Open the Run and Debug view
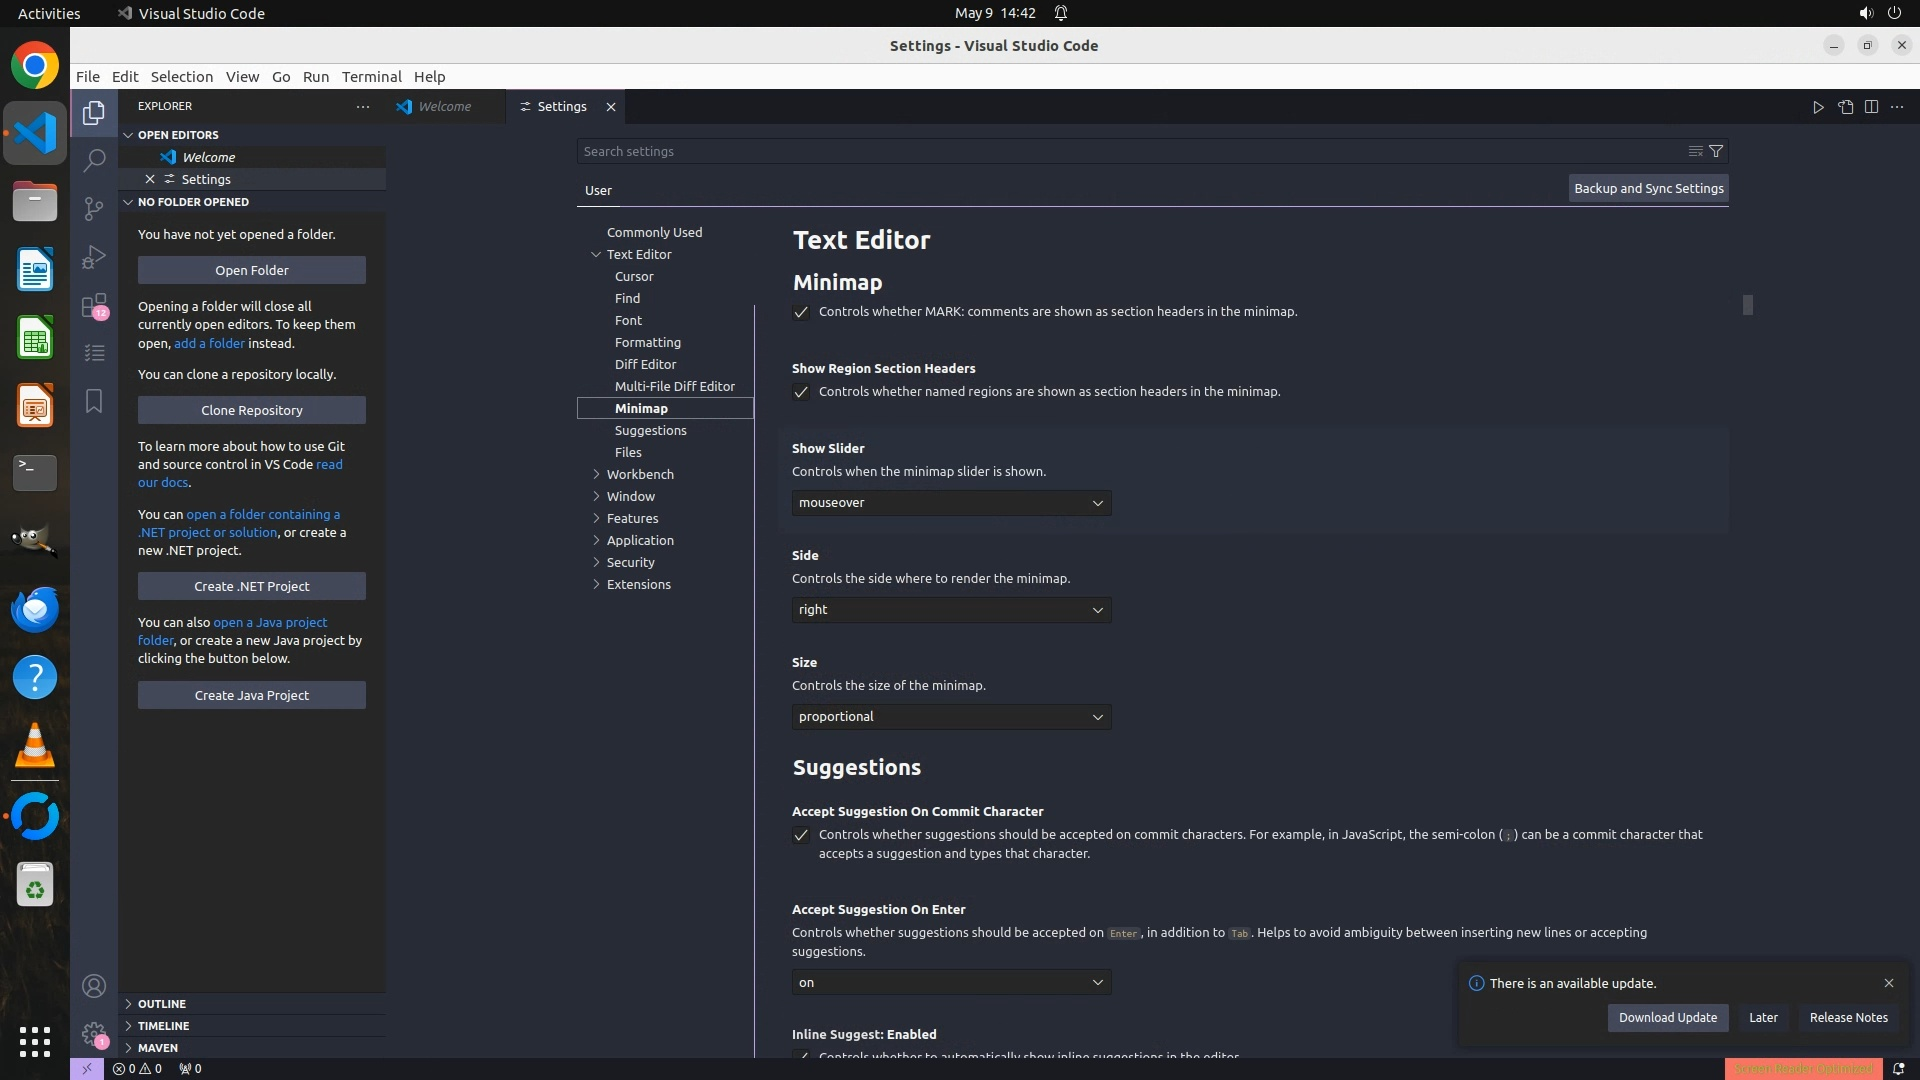The width and height of the screenshot is (1920, 1080). point(94,257)
